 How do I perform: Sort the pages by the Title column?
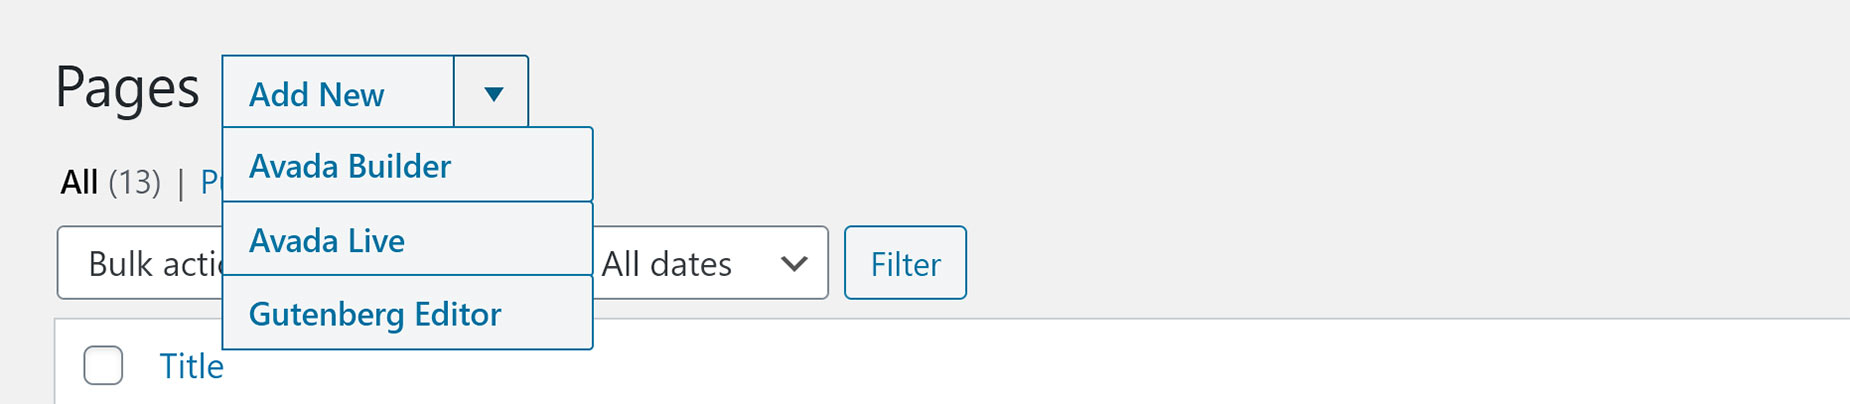click(x=192, y=366)
